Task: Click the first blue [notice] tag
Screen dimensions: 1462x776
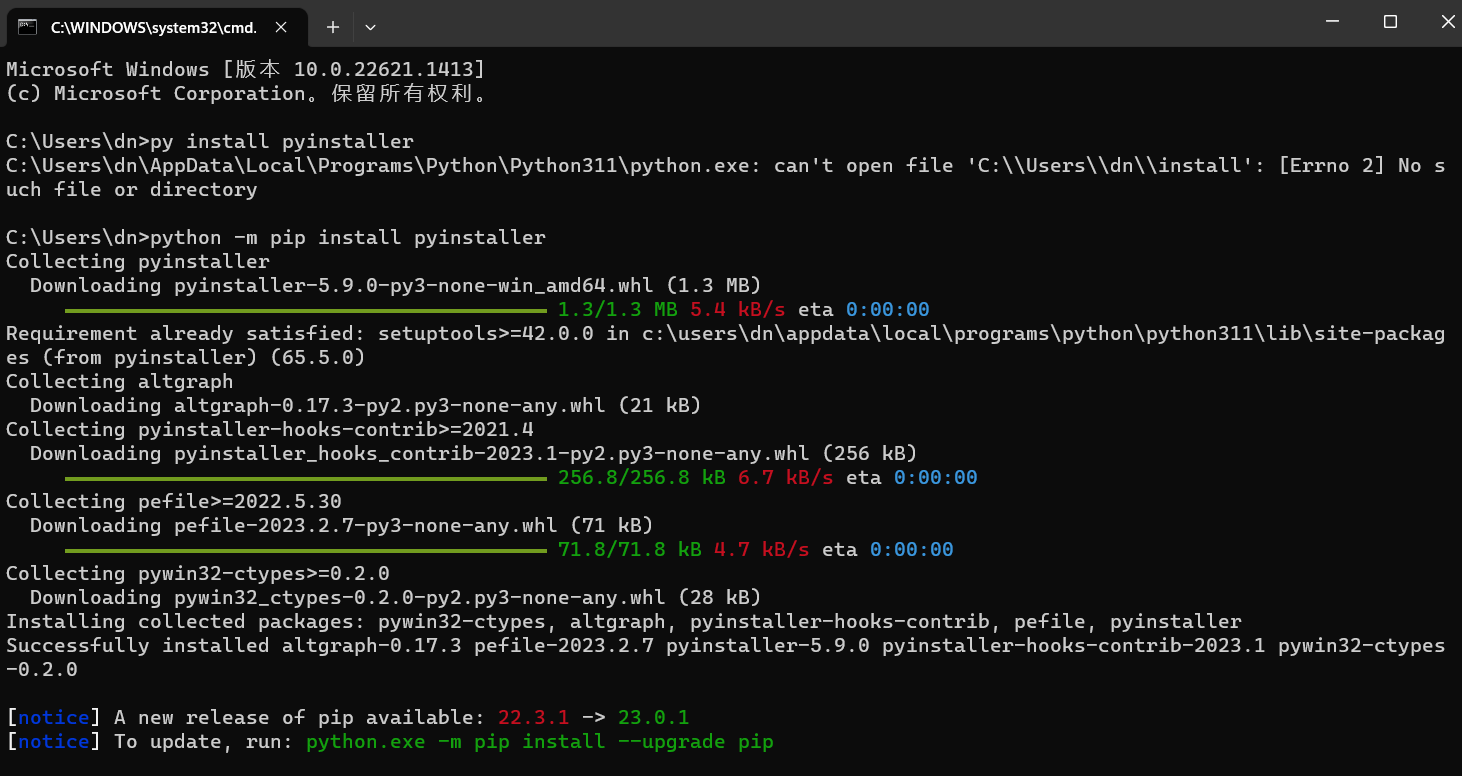Action: [53, 718]
